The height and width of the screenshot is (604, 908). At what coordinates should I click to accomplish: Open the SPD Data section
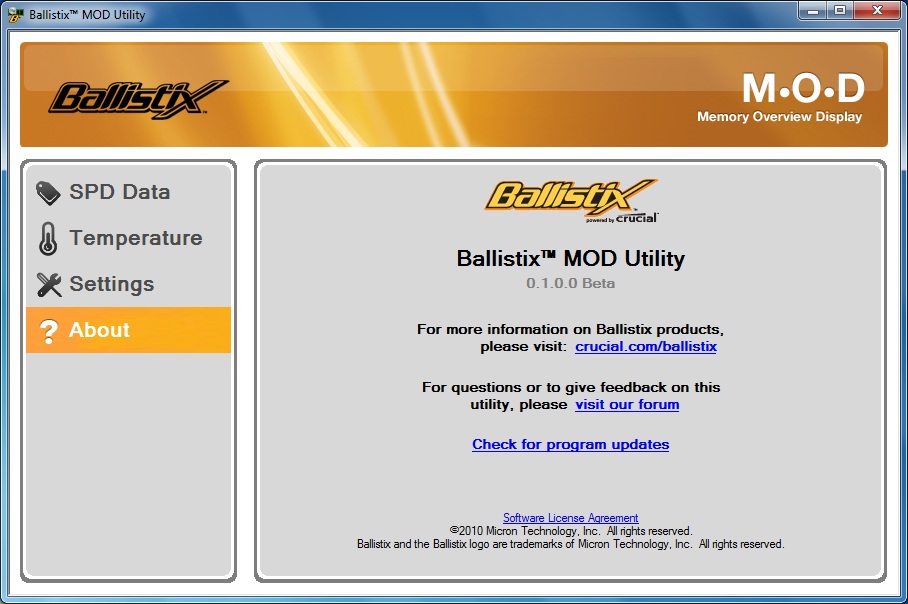tap(129, 192)
